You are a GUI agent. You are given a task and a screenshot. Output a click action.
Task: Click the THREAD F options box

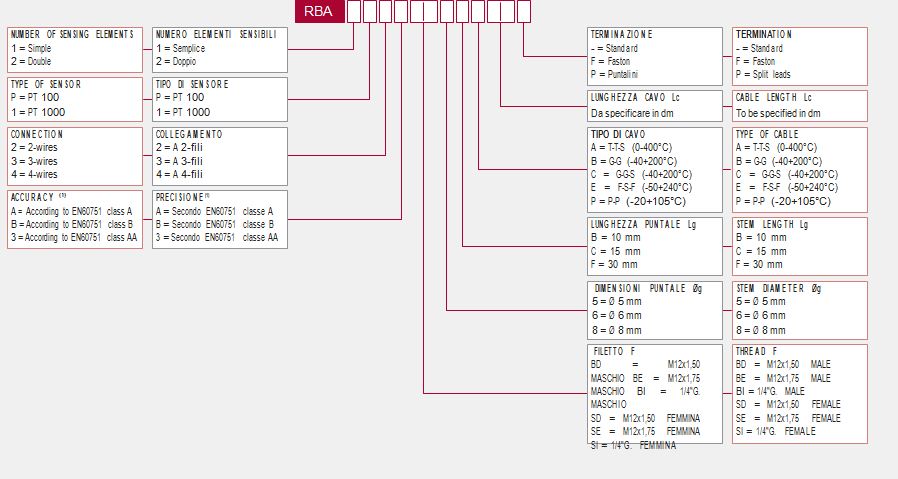point(799,393)
